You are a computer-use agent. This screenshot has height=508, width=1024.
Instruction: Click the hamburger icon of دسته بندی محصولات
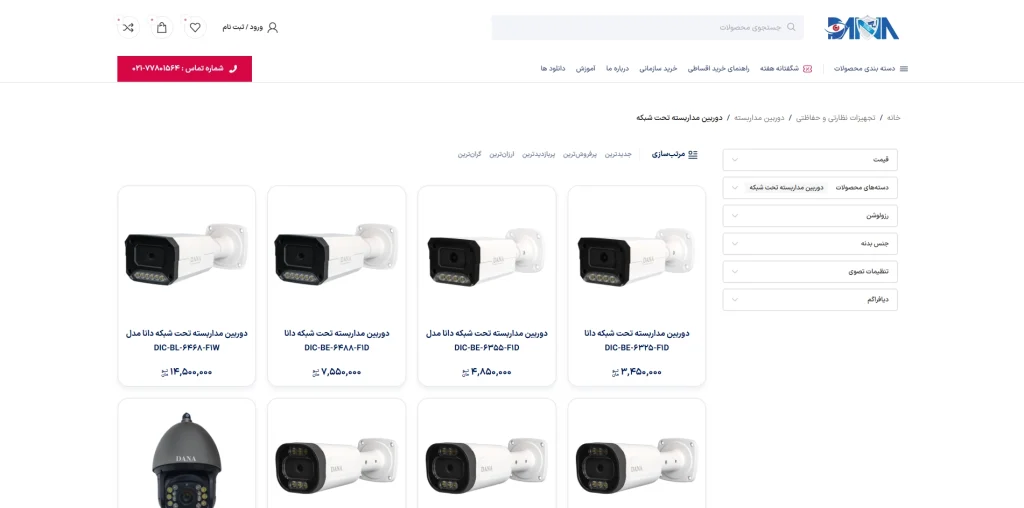904,69
